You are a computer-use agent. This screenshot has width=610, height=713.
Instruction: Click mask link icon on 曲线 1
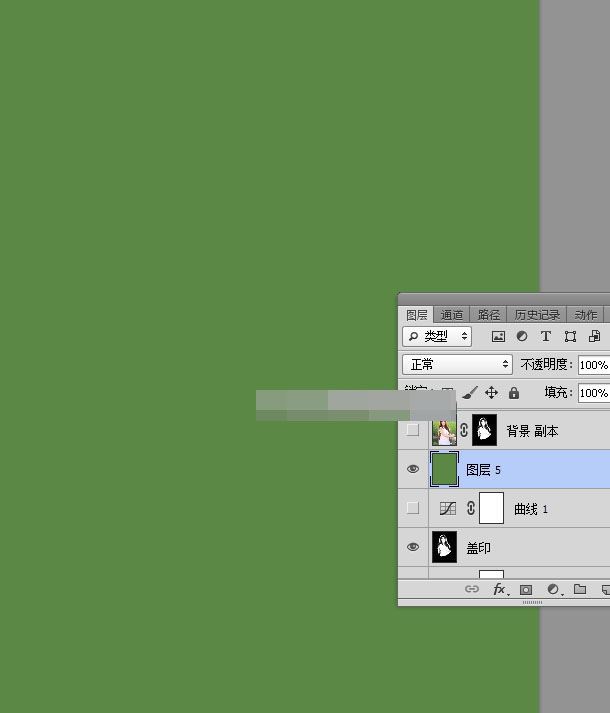pos(471,508)
